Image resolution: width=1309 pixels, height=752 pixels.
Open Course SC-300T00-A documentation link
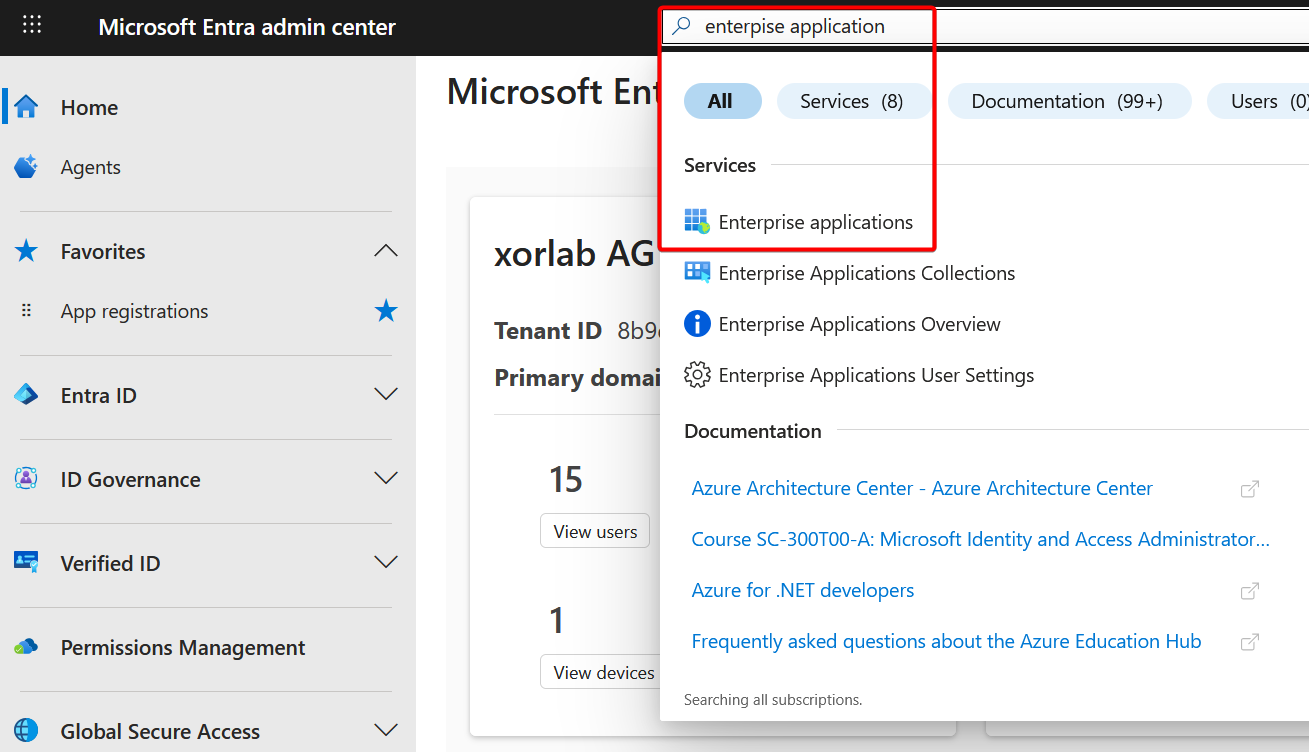pos(980,539)
